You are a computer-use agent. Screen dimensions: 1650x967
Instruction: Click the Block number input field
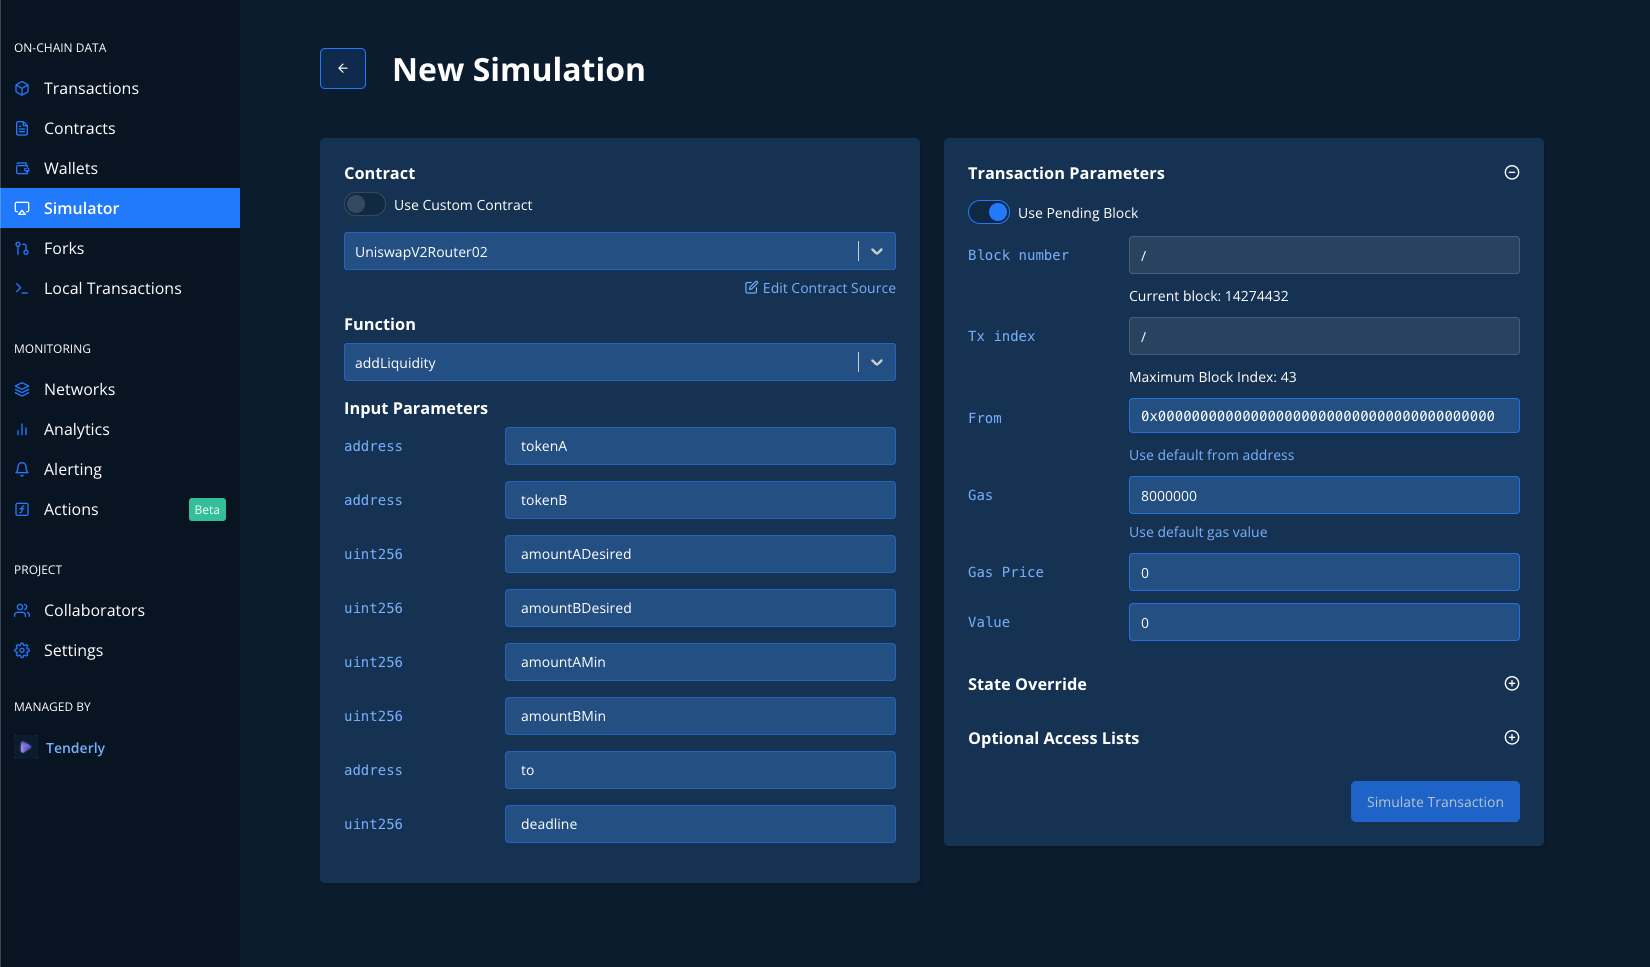coord(1324,255)
